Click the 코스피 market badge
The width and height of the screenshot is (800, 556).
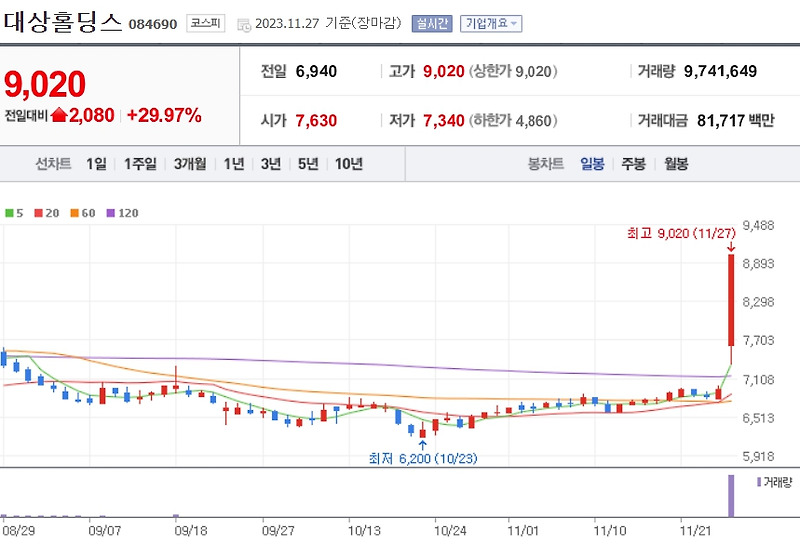(206, 23)
